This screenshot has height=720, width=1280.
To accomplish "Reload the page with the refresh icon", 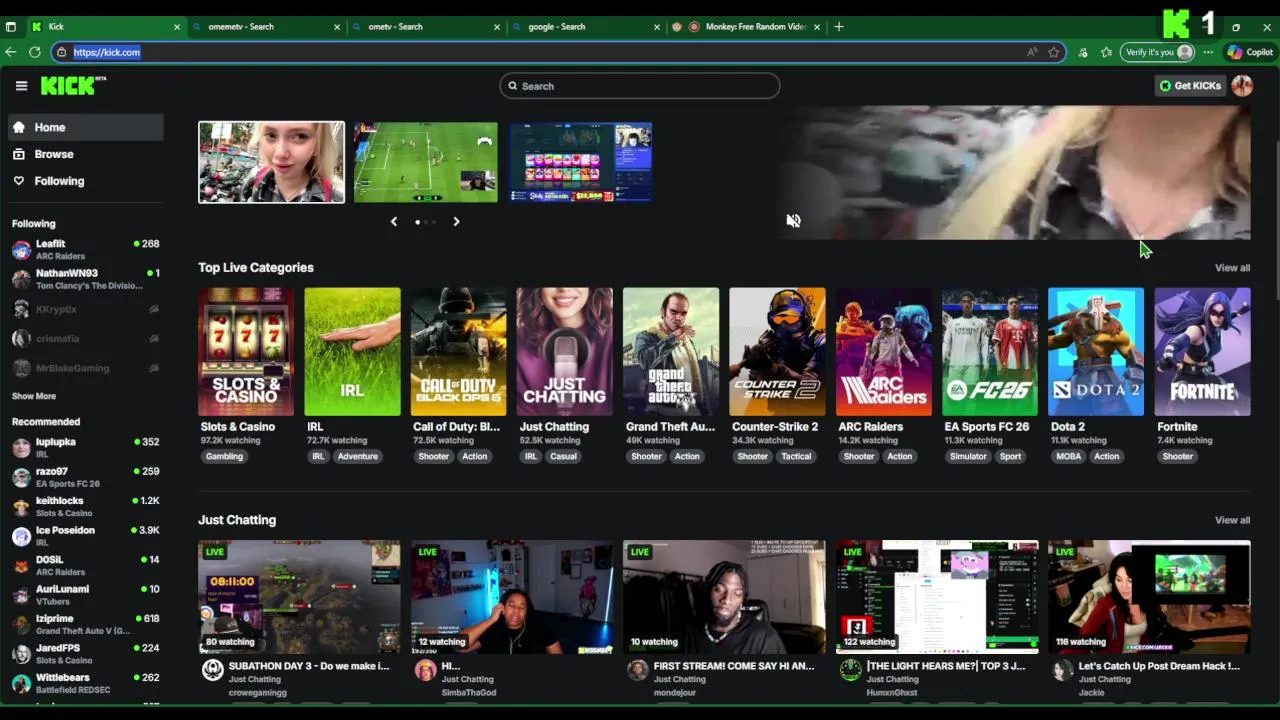I will 35,52.
